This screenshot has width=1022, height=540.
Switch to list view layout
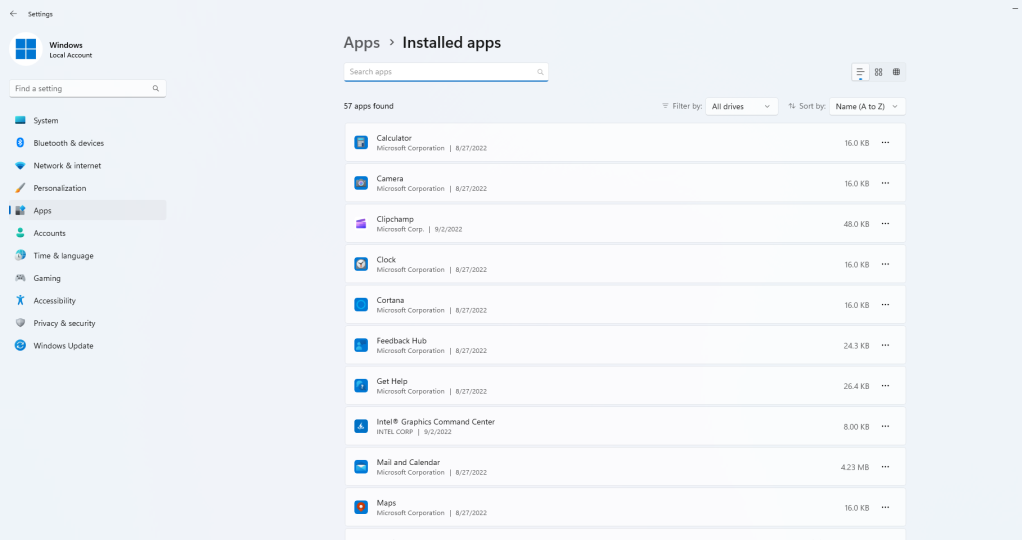(x=860, y=72)
